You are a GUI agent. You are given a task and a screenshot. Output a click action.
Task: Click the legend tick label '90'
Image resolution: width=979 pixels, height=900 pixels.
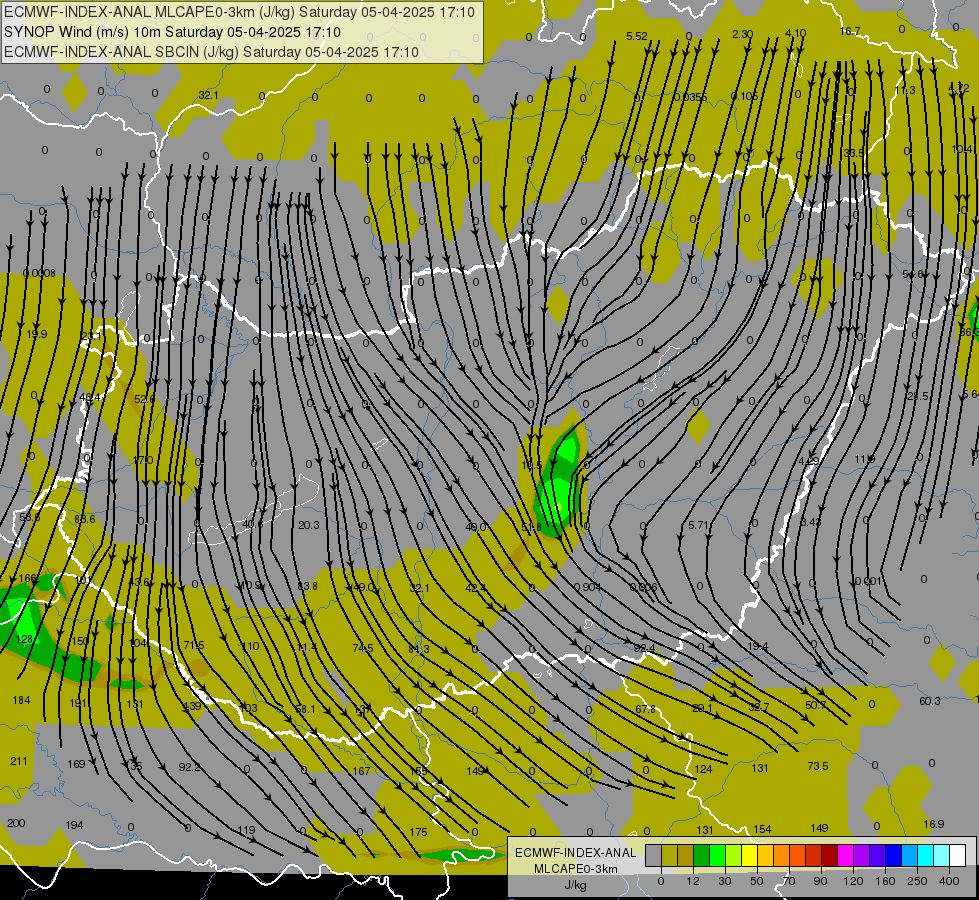pos(820,881)
